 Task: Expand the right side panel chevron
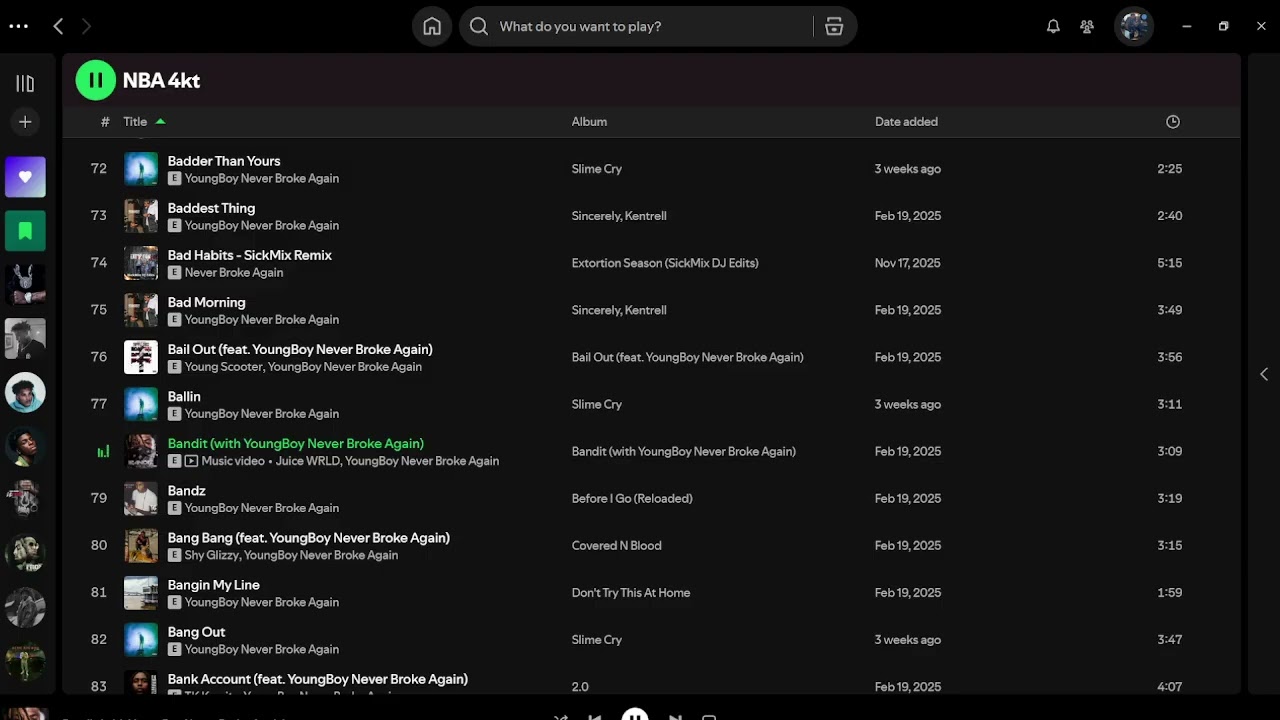click(x=1264, y=374)
